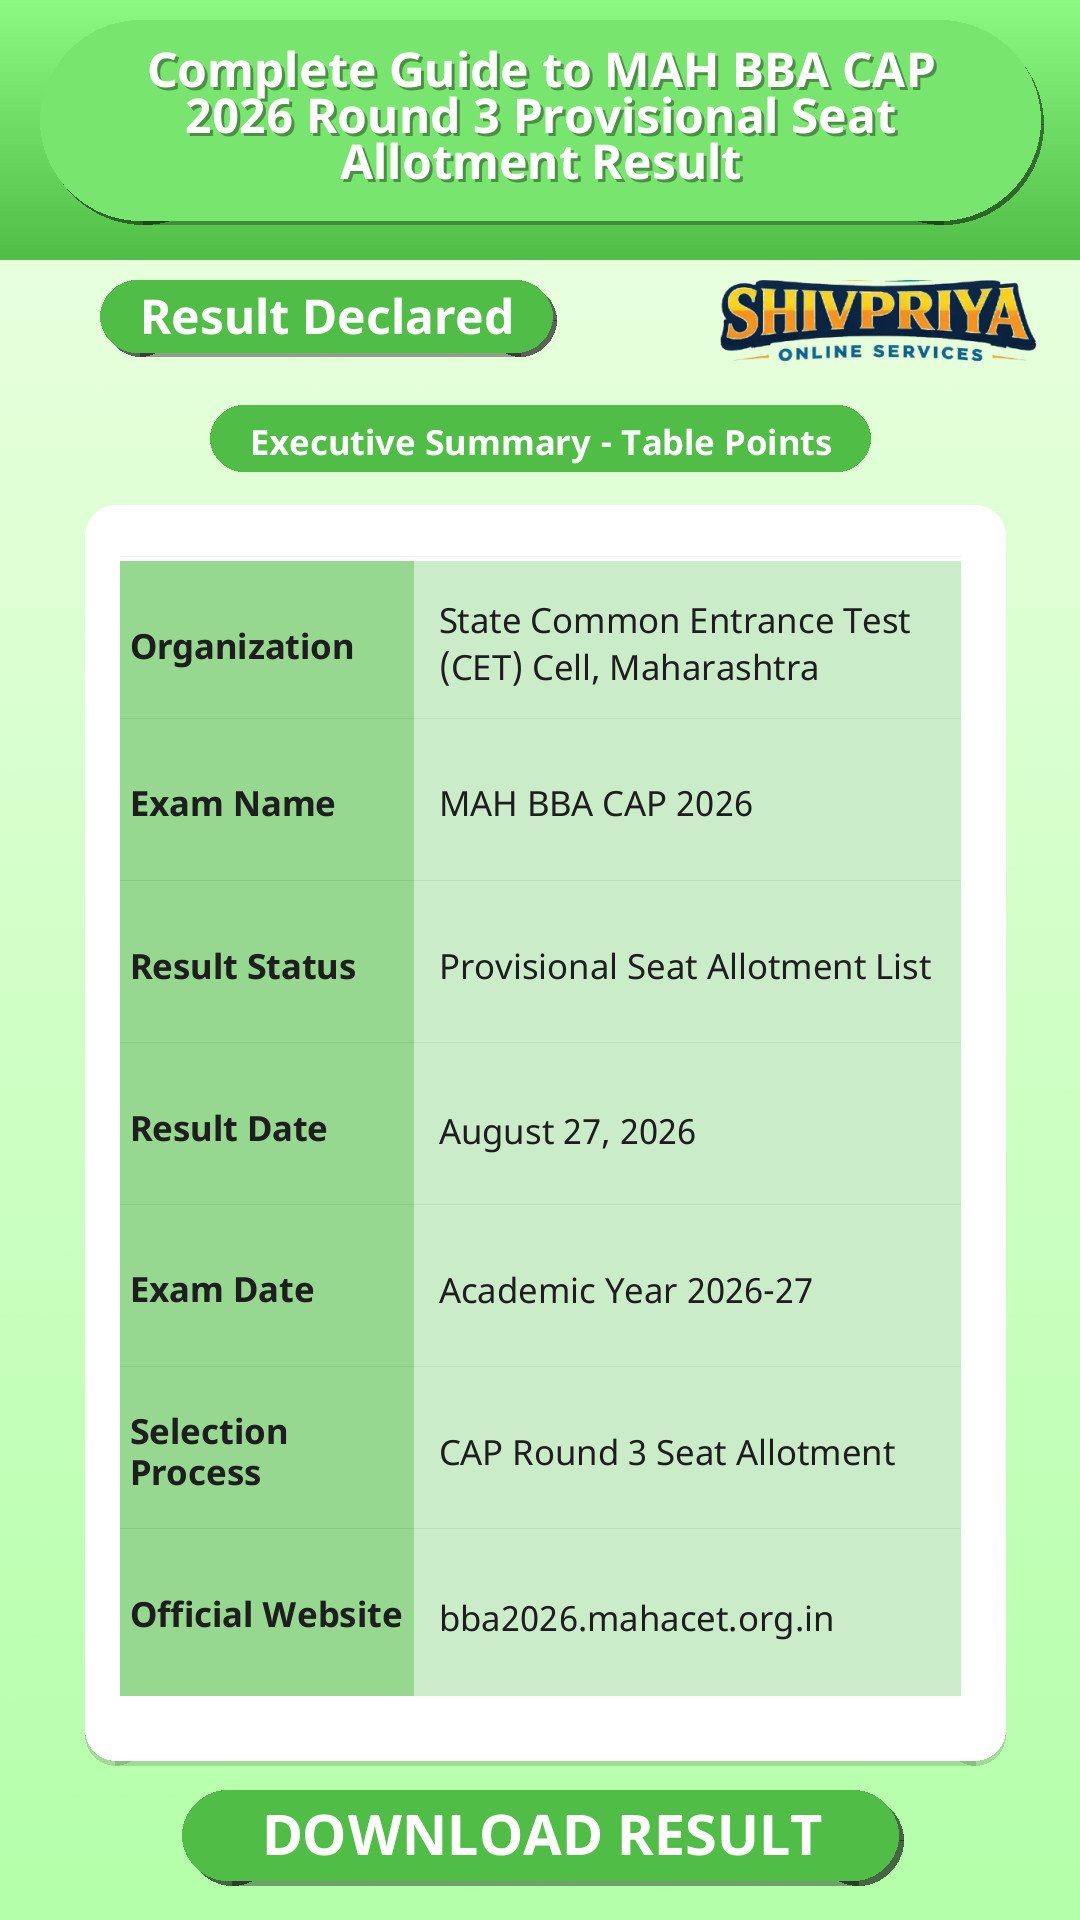Click the page title about MAH BBA CAP 2026
The width and height of the screenshot is (1080, 1920).
[x=541, y=117]
